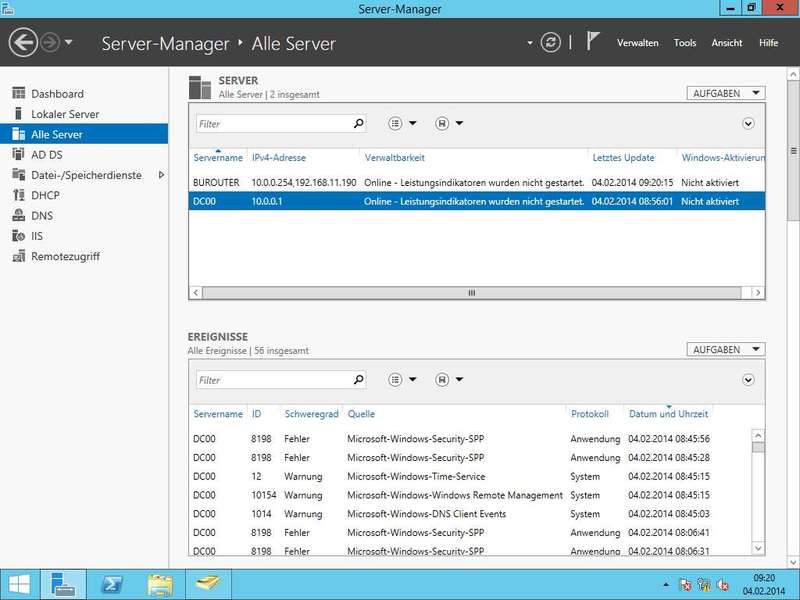Sort events by the Schweregrad column

pos(311,414)
